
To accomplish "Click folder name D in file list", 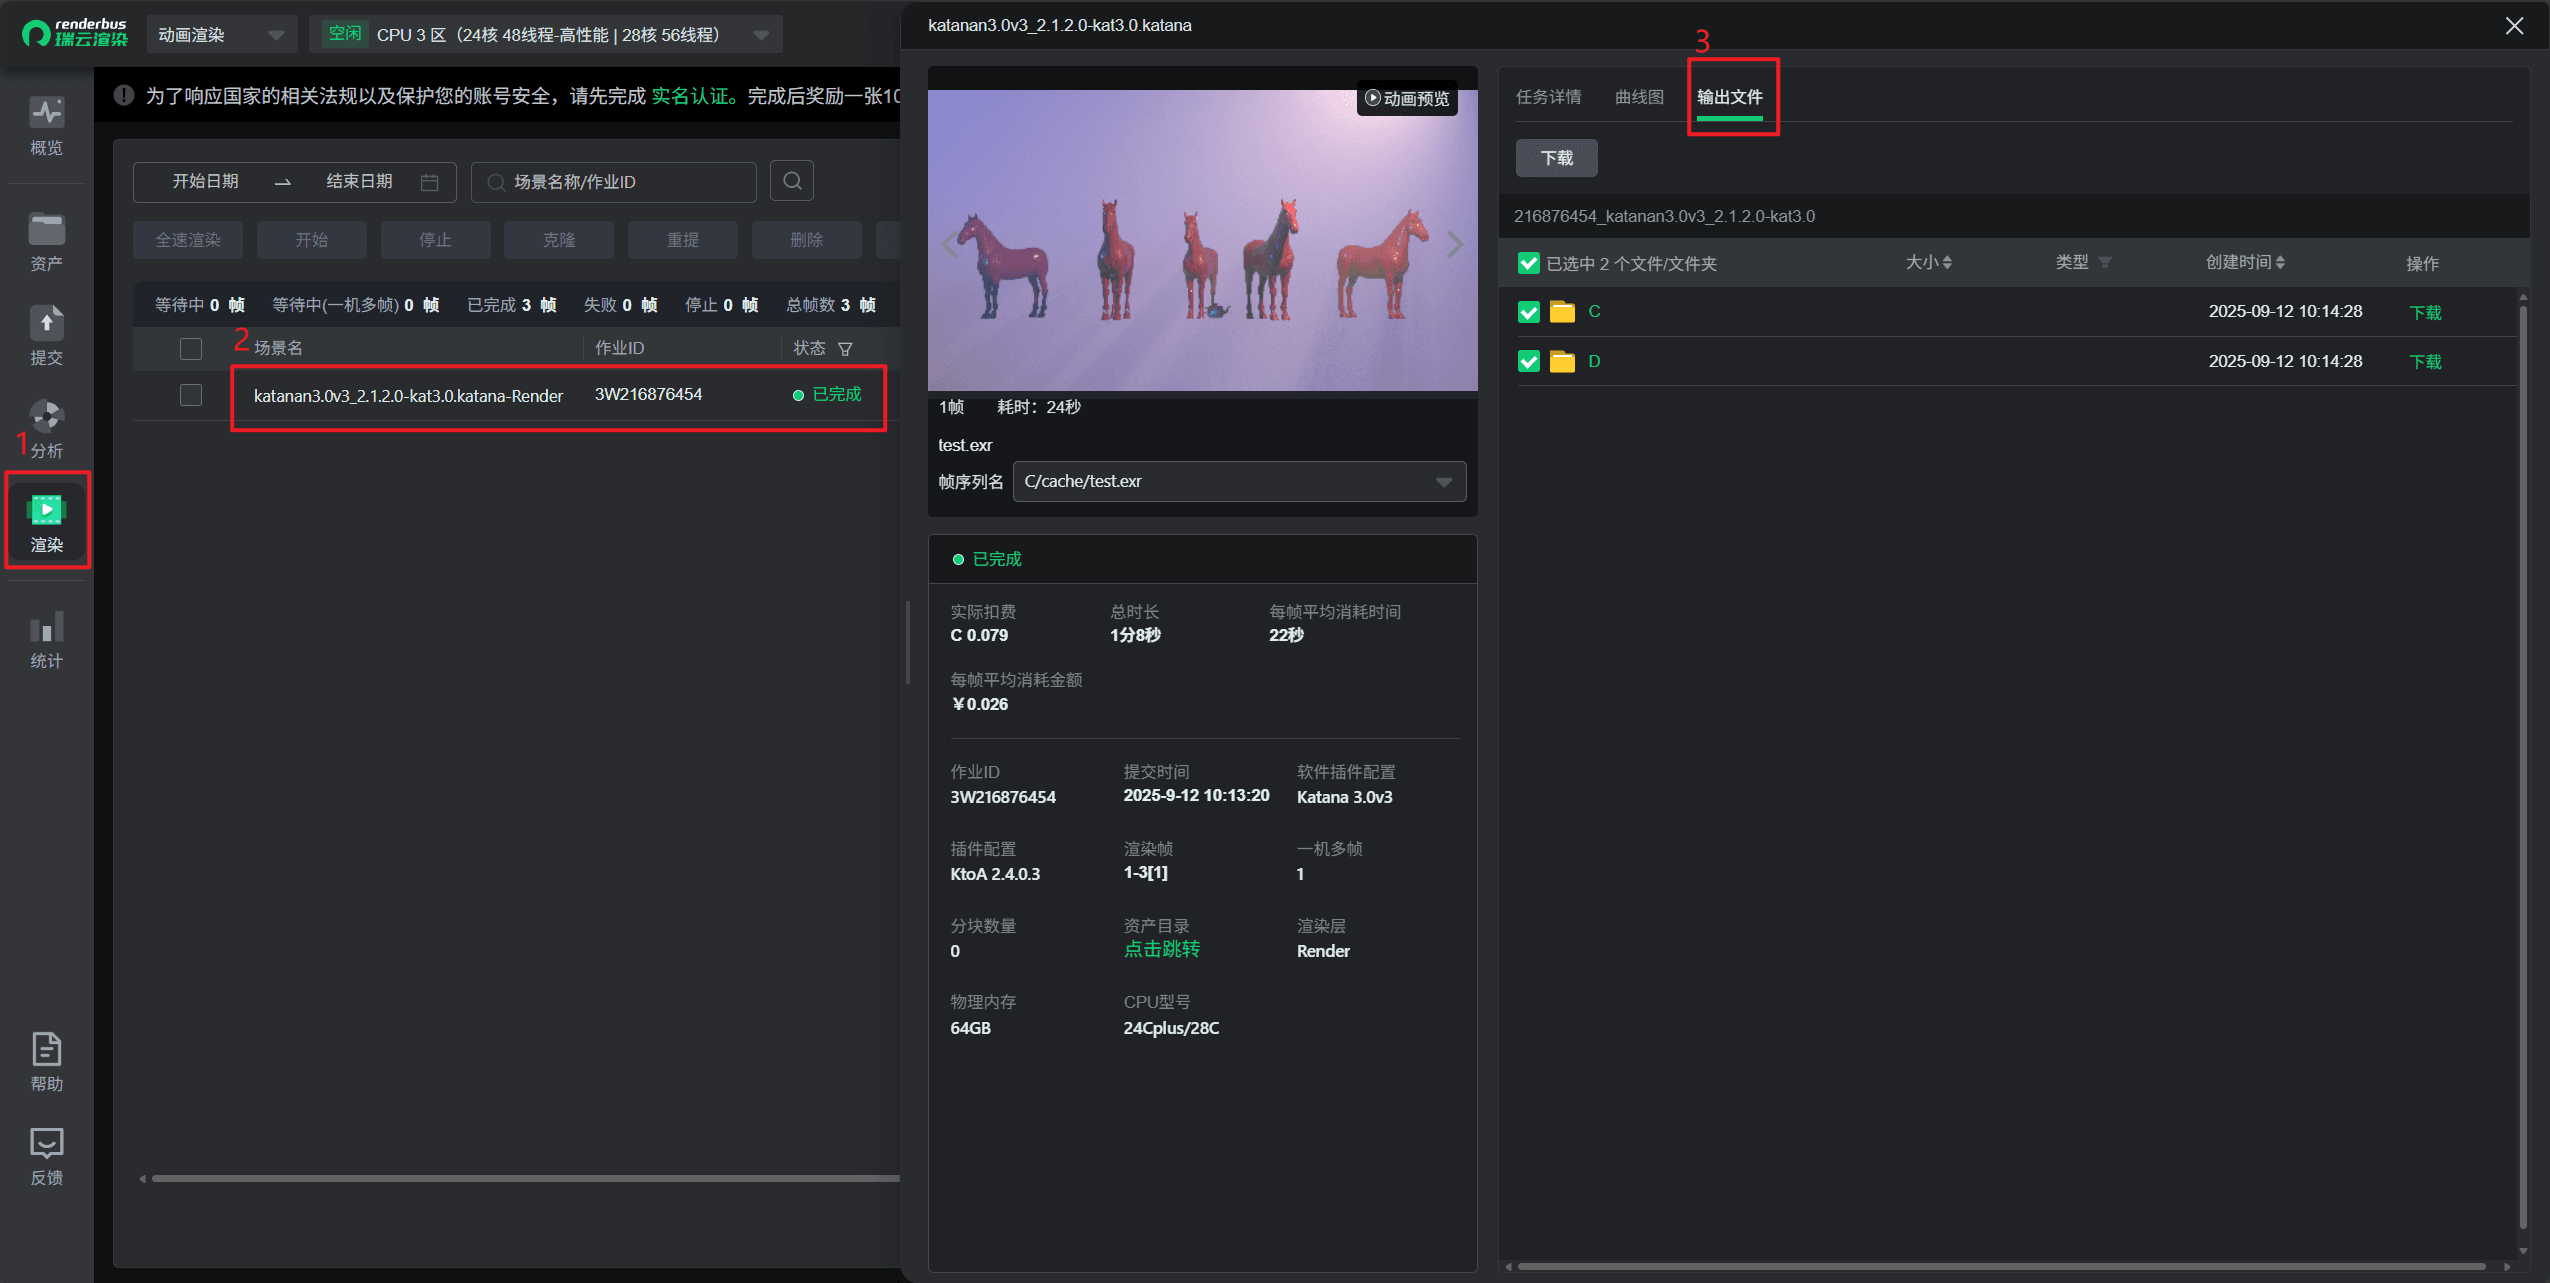I will click(1594, 361).
